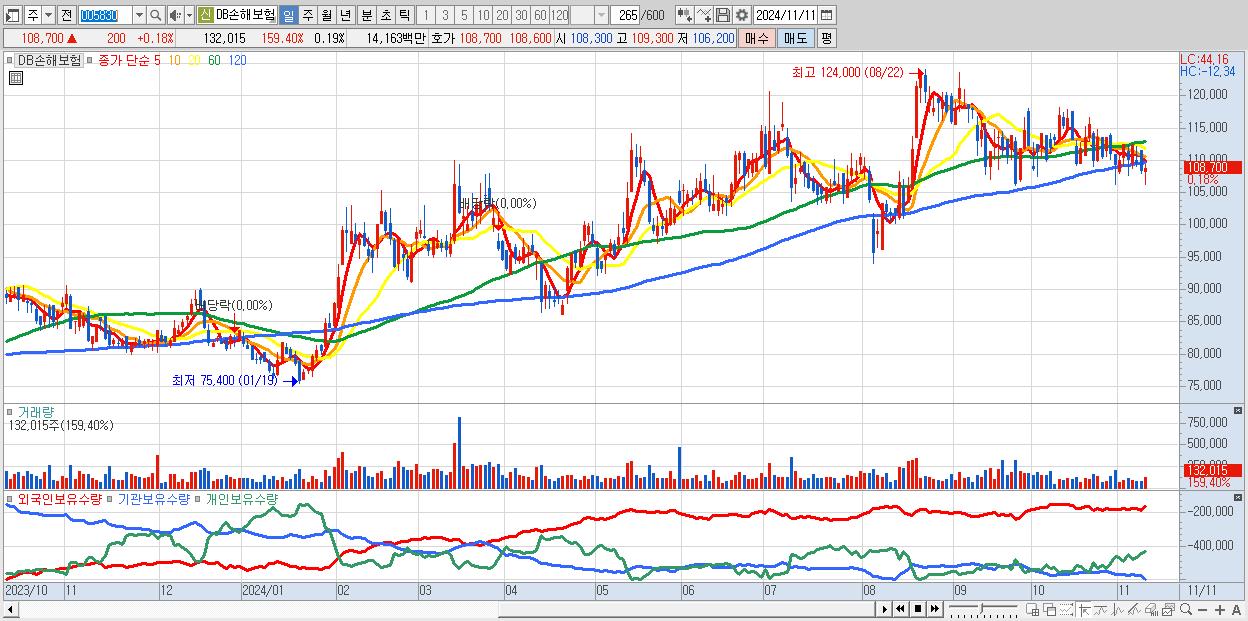
Task: Toggle the 종가 단순 moving average checkbox
Action: pyautogui.click(x=91, y=61)
